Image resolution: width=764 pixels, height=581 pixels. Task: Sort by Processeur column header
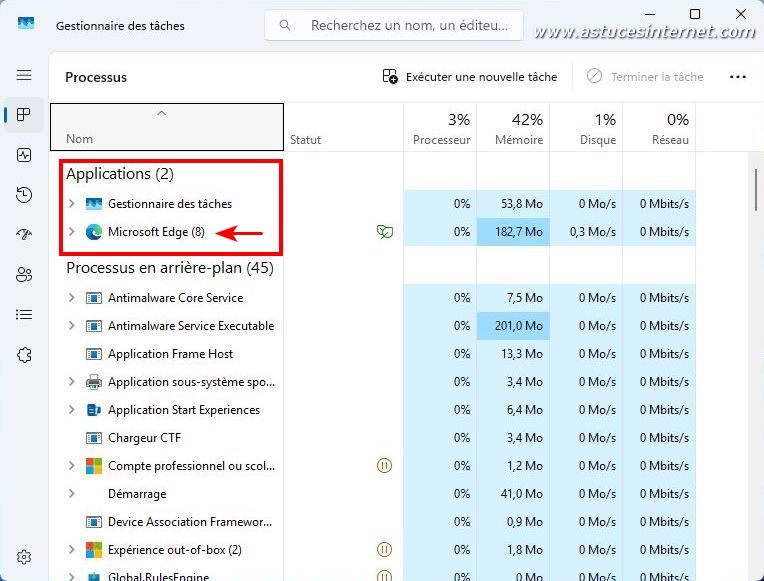[x=441, y=128]
